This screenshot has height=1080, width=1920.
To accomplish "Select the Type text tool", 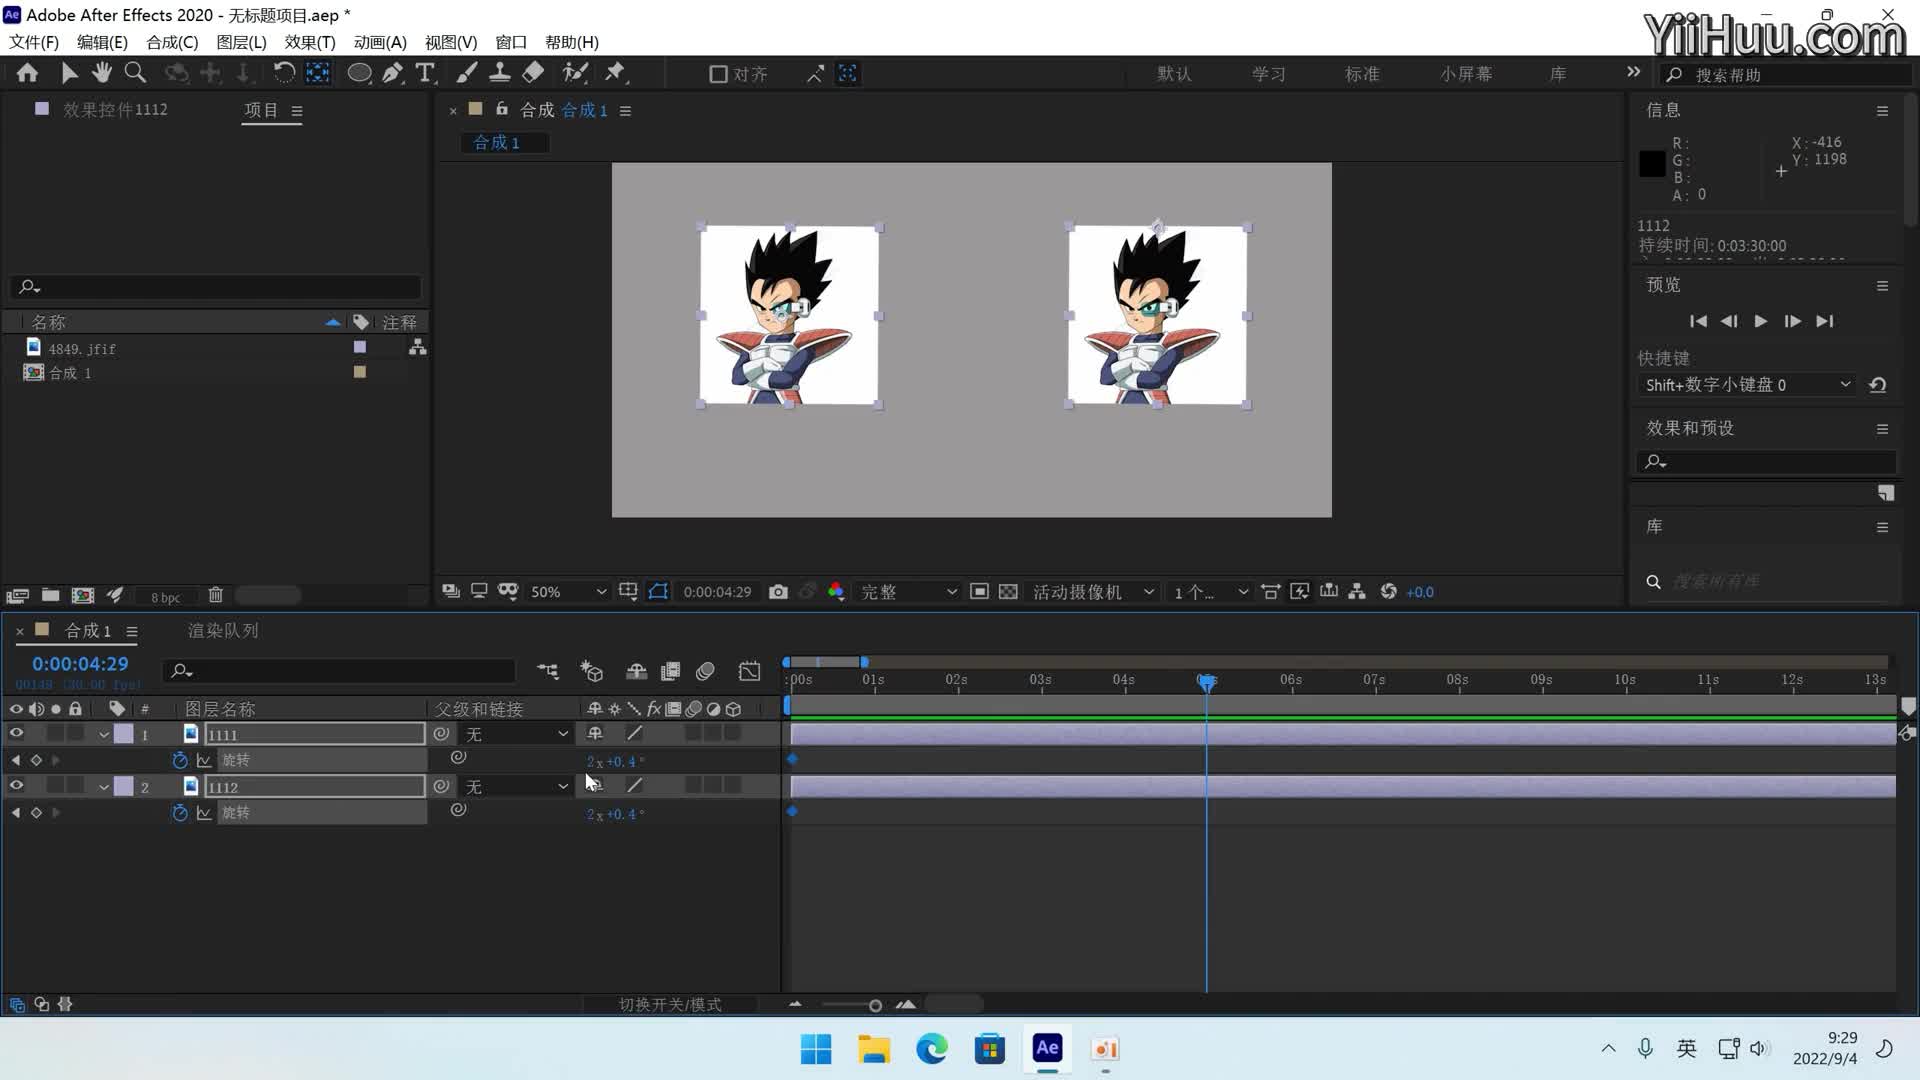I will (x=425, y=73).
